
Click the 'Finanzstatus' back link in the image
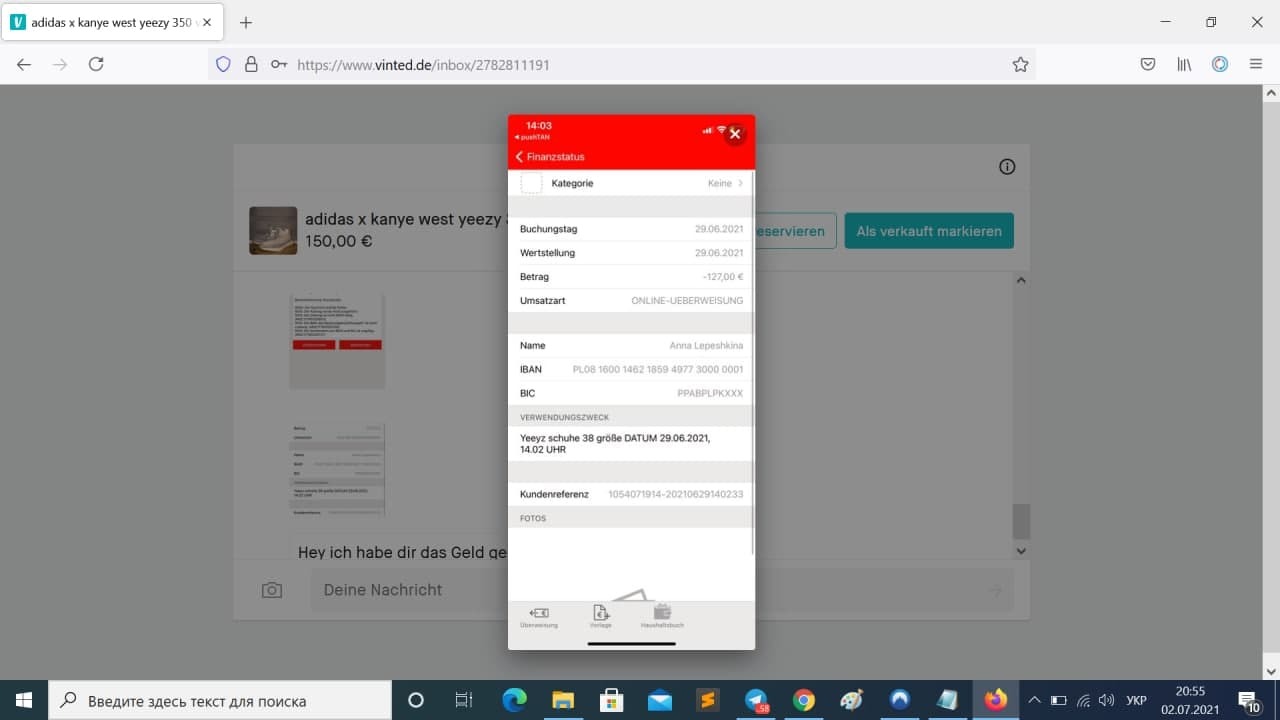(550, 157)
